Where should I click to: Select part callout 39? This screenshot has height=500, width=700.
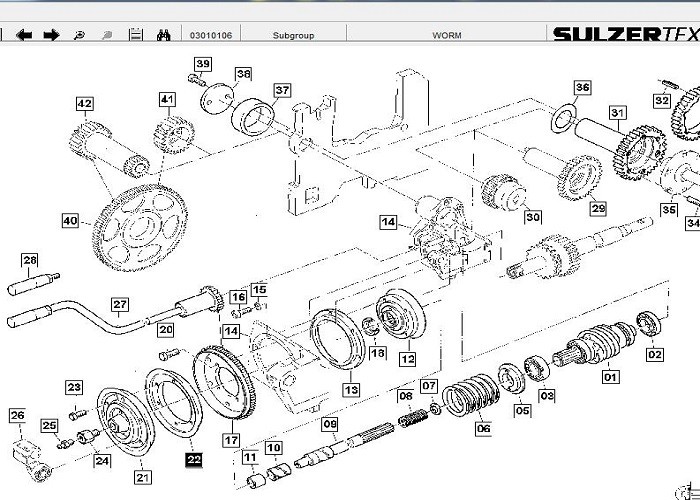point(203,64)
